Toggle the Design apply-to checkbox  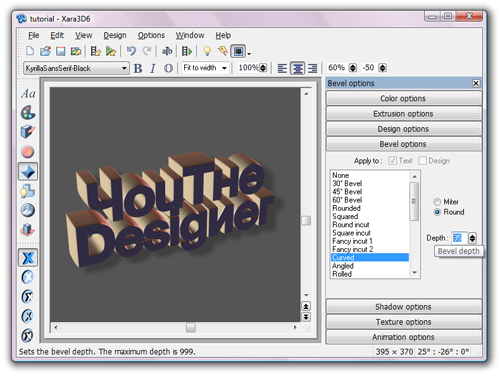tap(422, 161)
